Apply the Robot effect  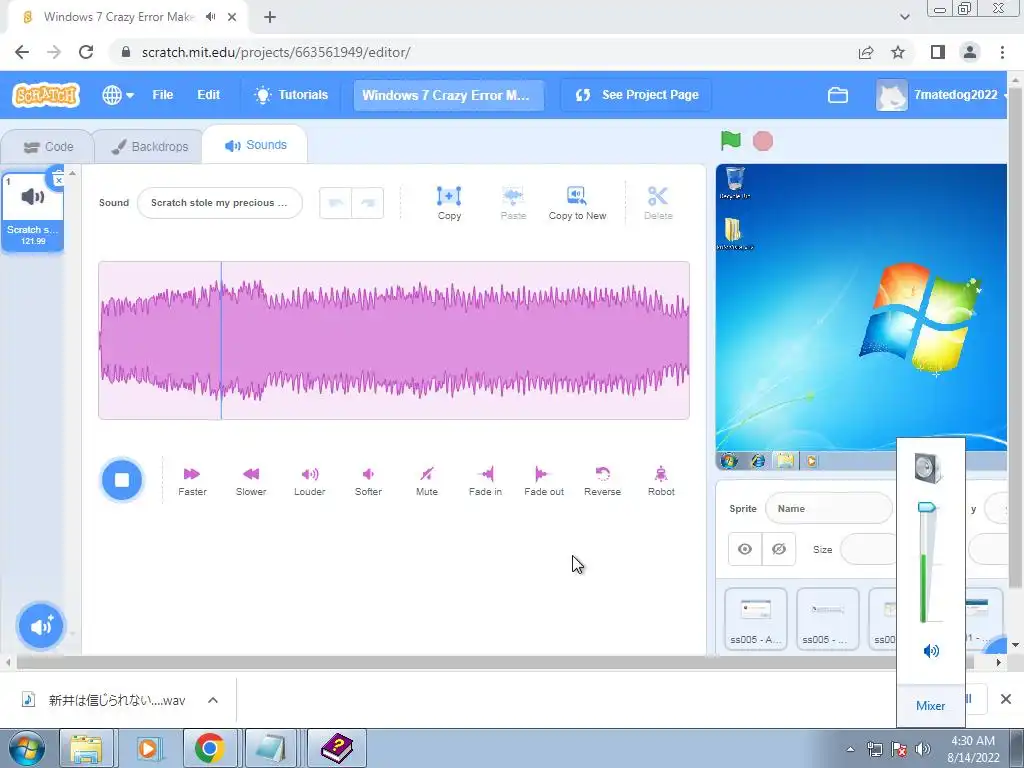[x=661, y=481]
